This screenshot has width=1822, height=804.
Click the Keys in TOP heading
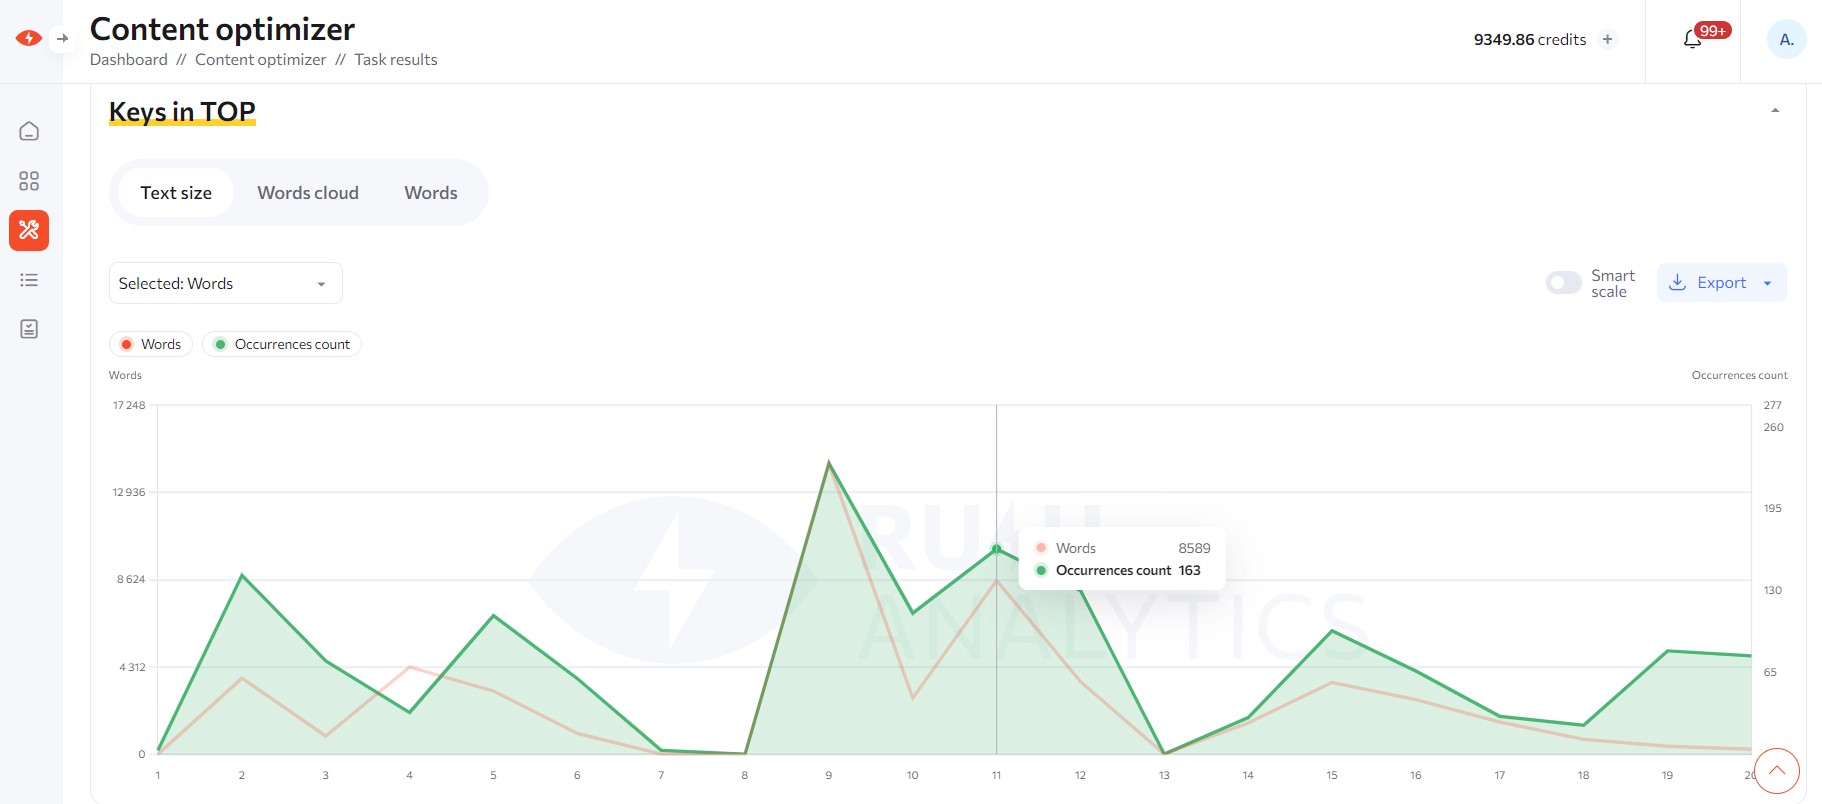point(182,111)
